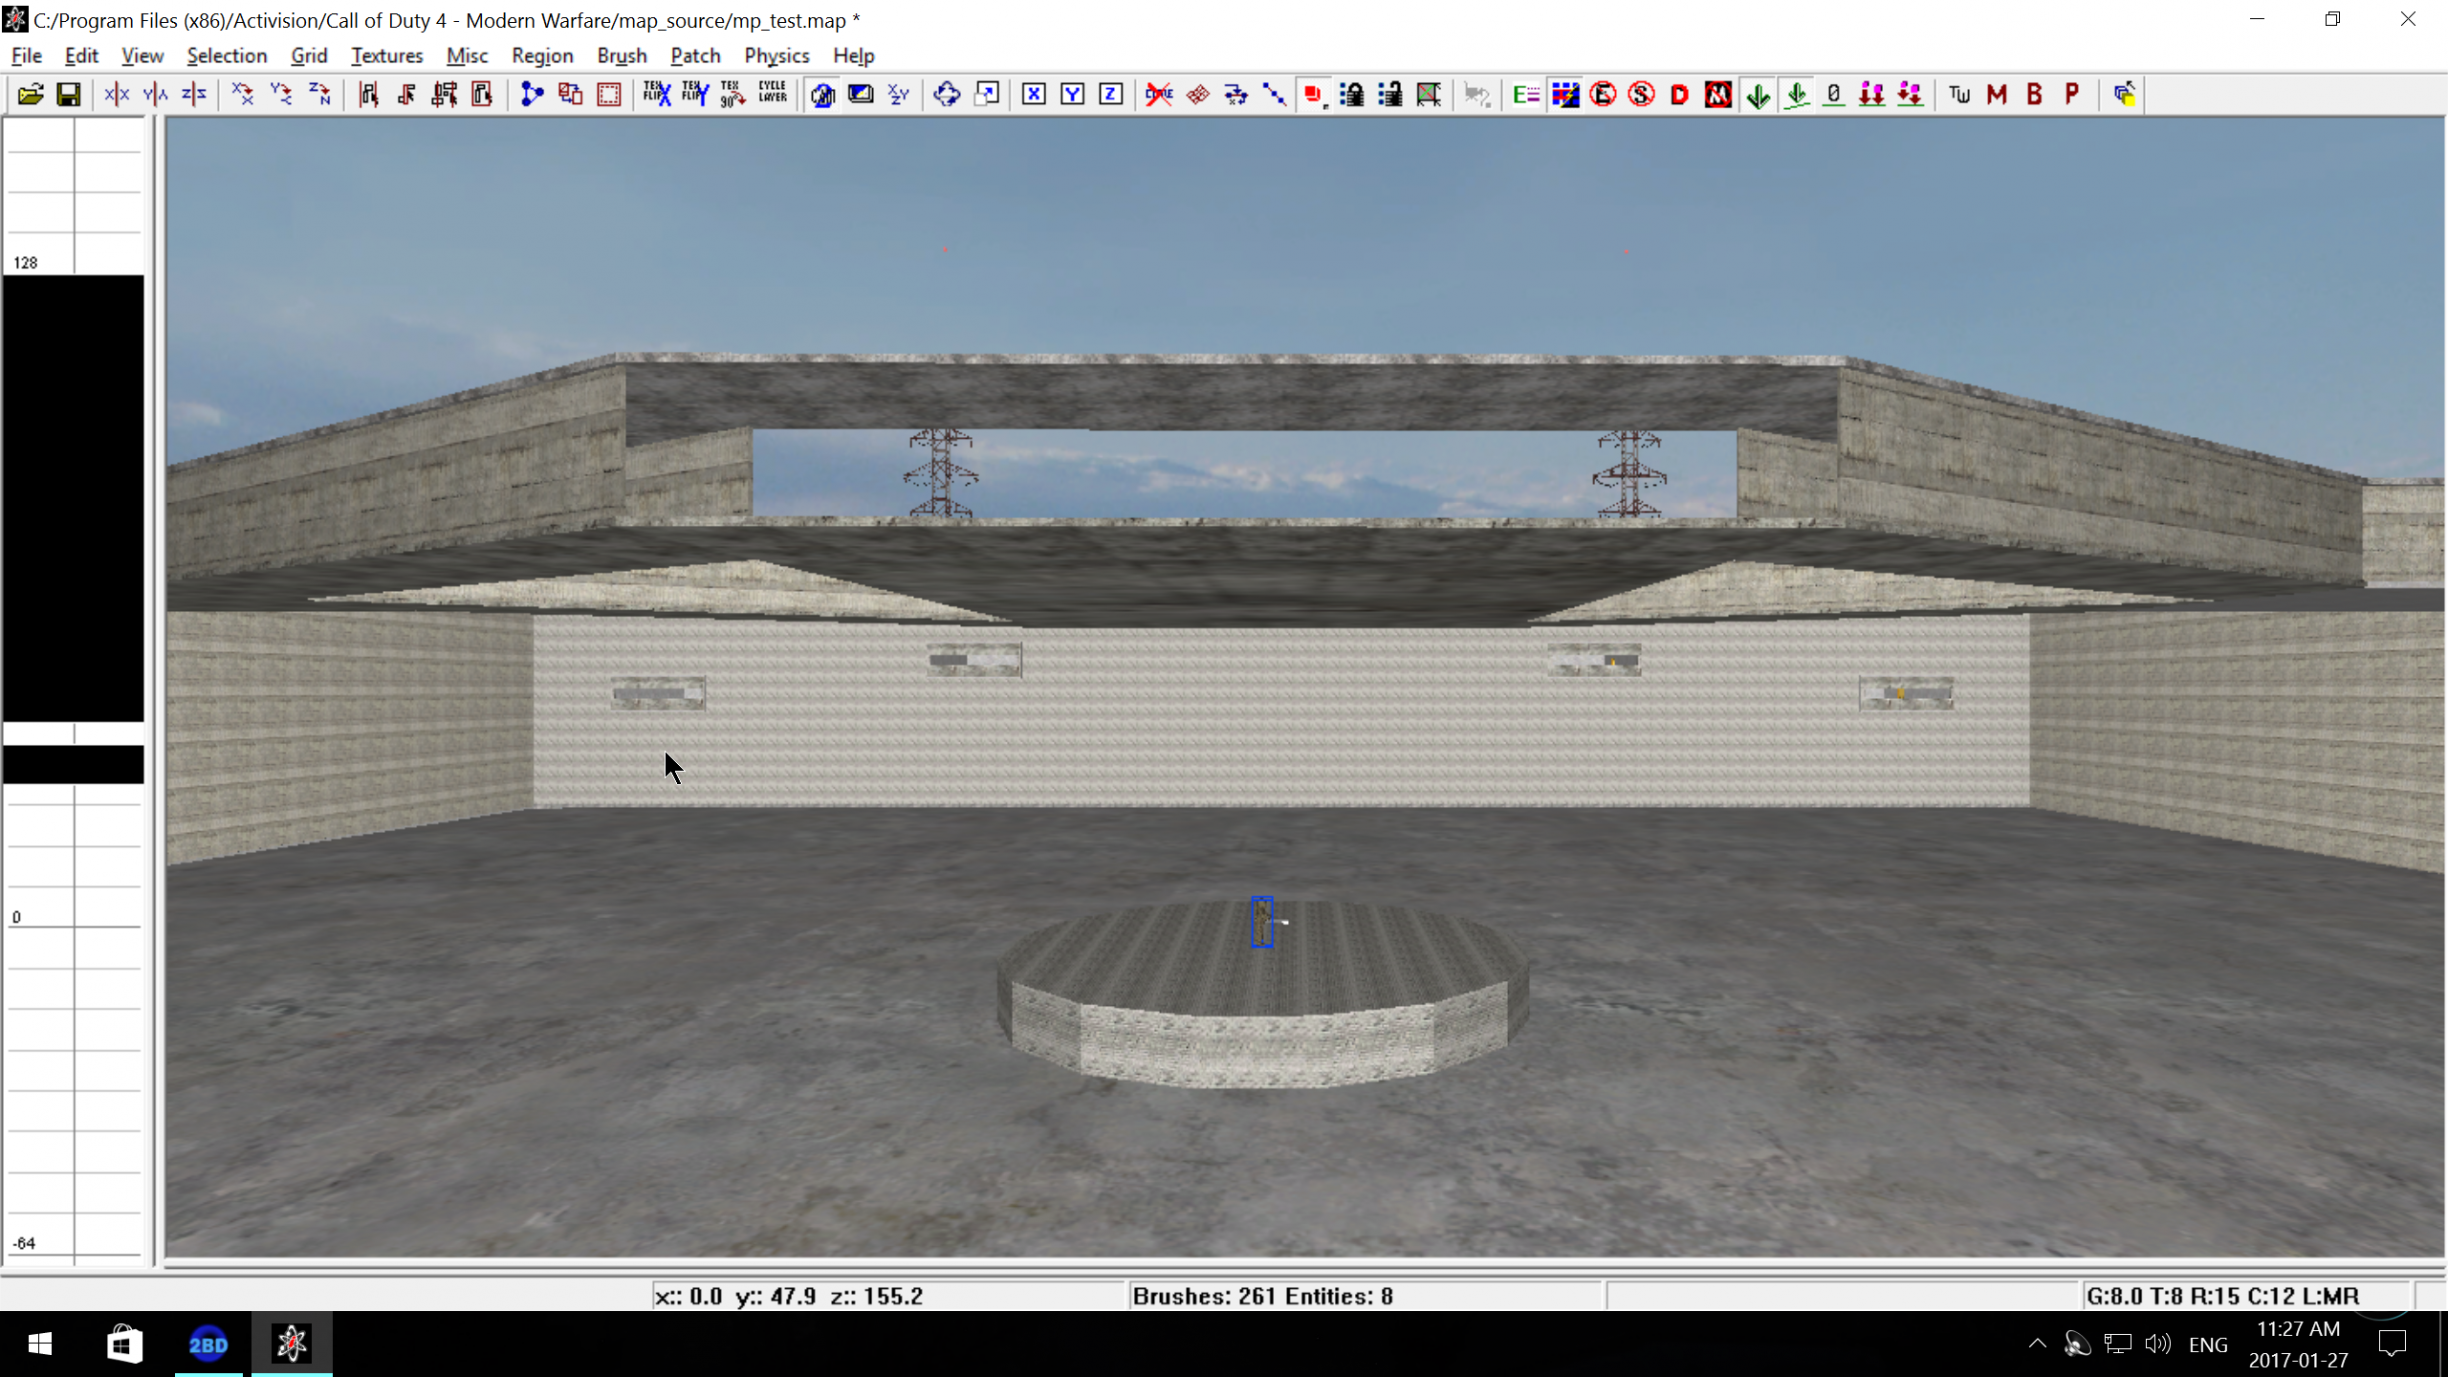This screenshot has height=1377, width=2448.
Task: Rotate selection around the X axis
Action: point(242,94)
